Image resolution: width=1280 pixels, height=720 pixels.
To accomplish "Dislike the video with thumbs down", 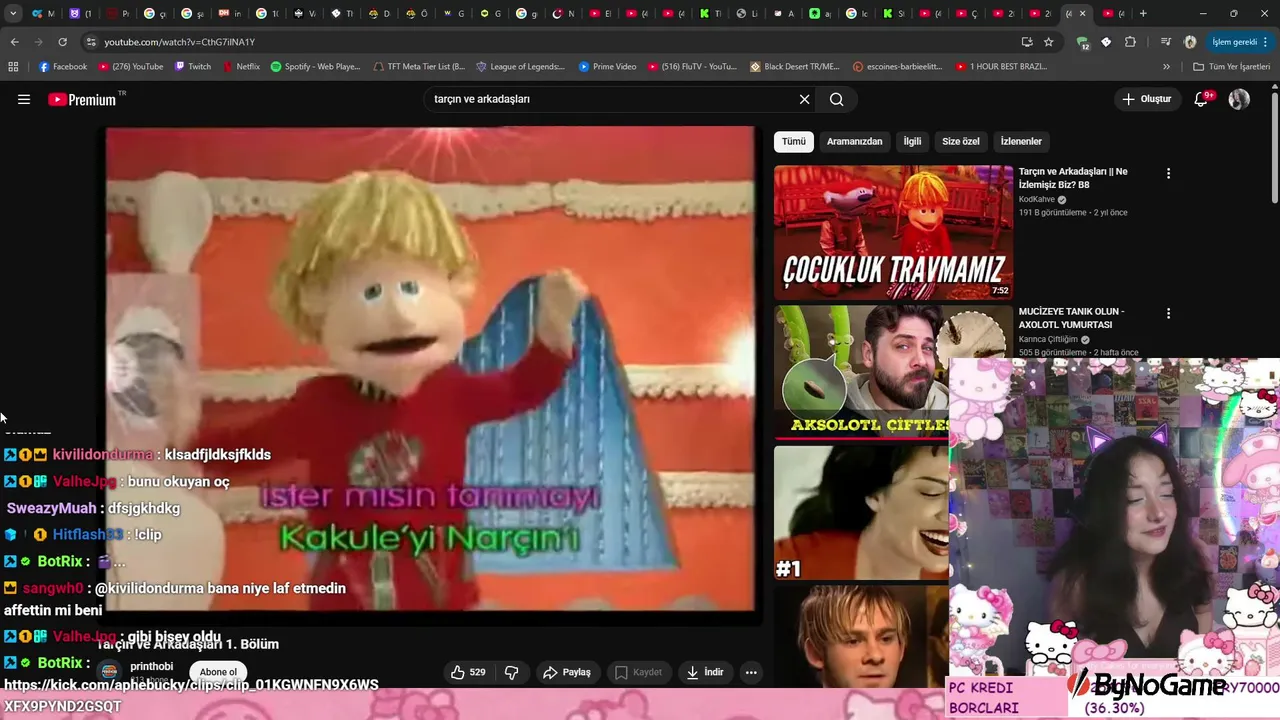I will 511,672.
